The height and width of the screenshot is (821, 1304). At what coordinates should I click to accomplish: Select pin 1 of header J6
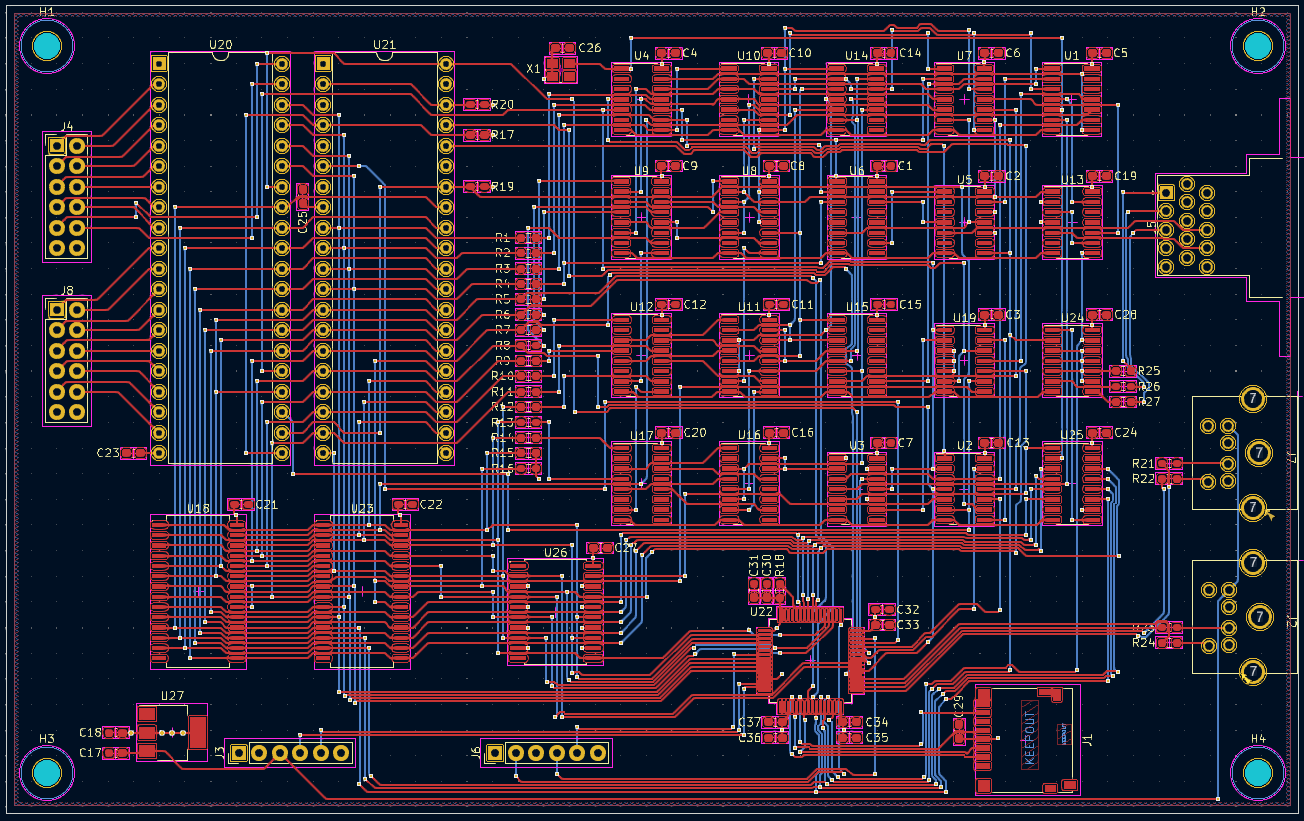coord(494,753)
